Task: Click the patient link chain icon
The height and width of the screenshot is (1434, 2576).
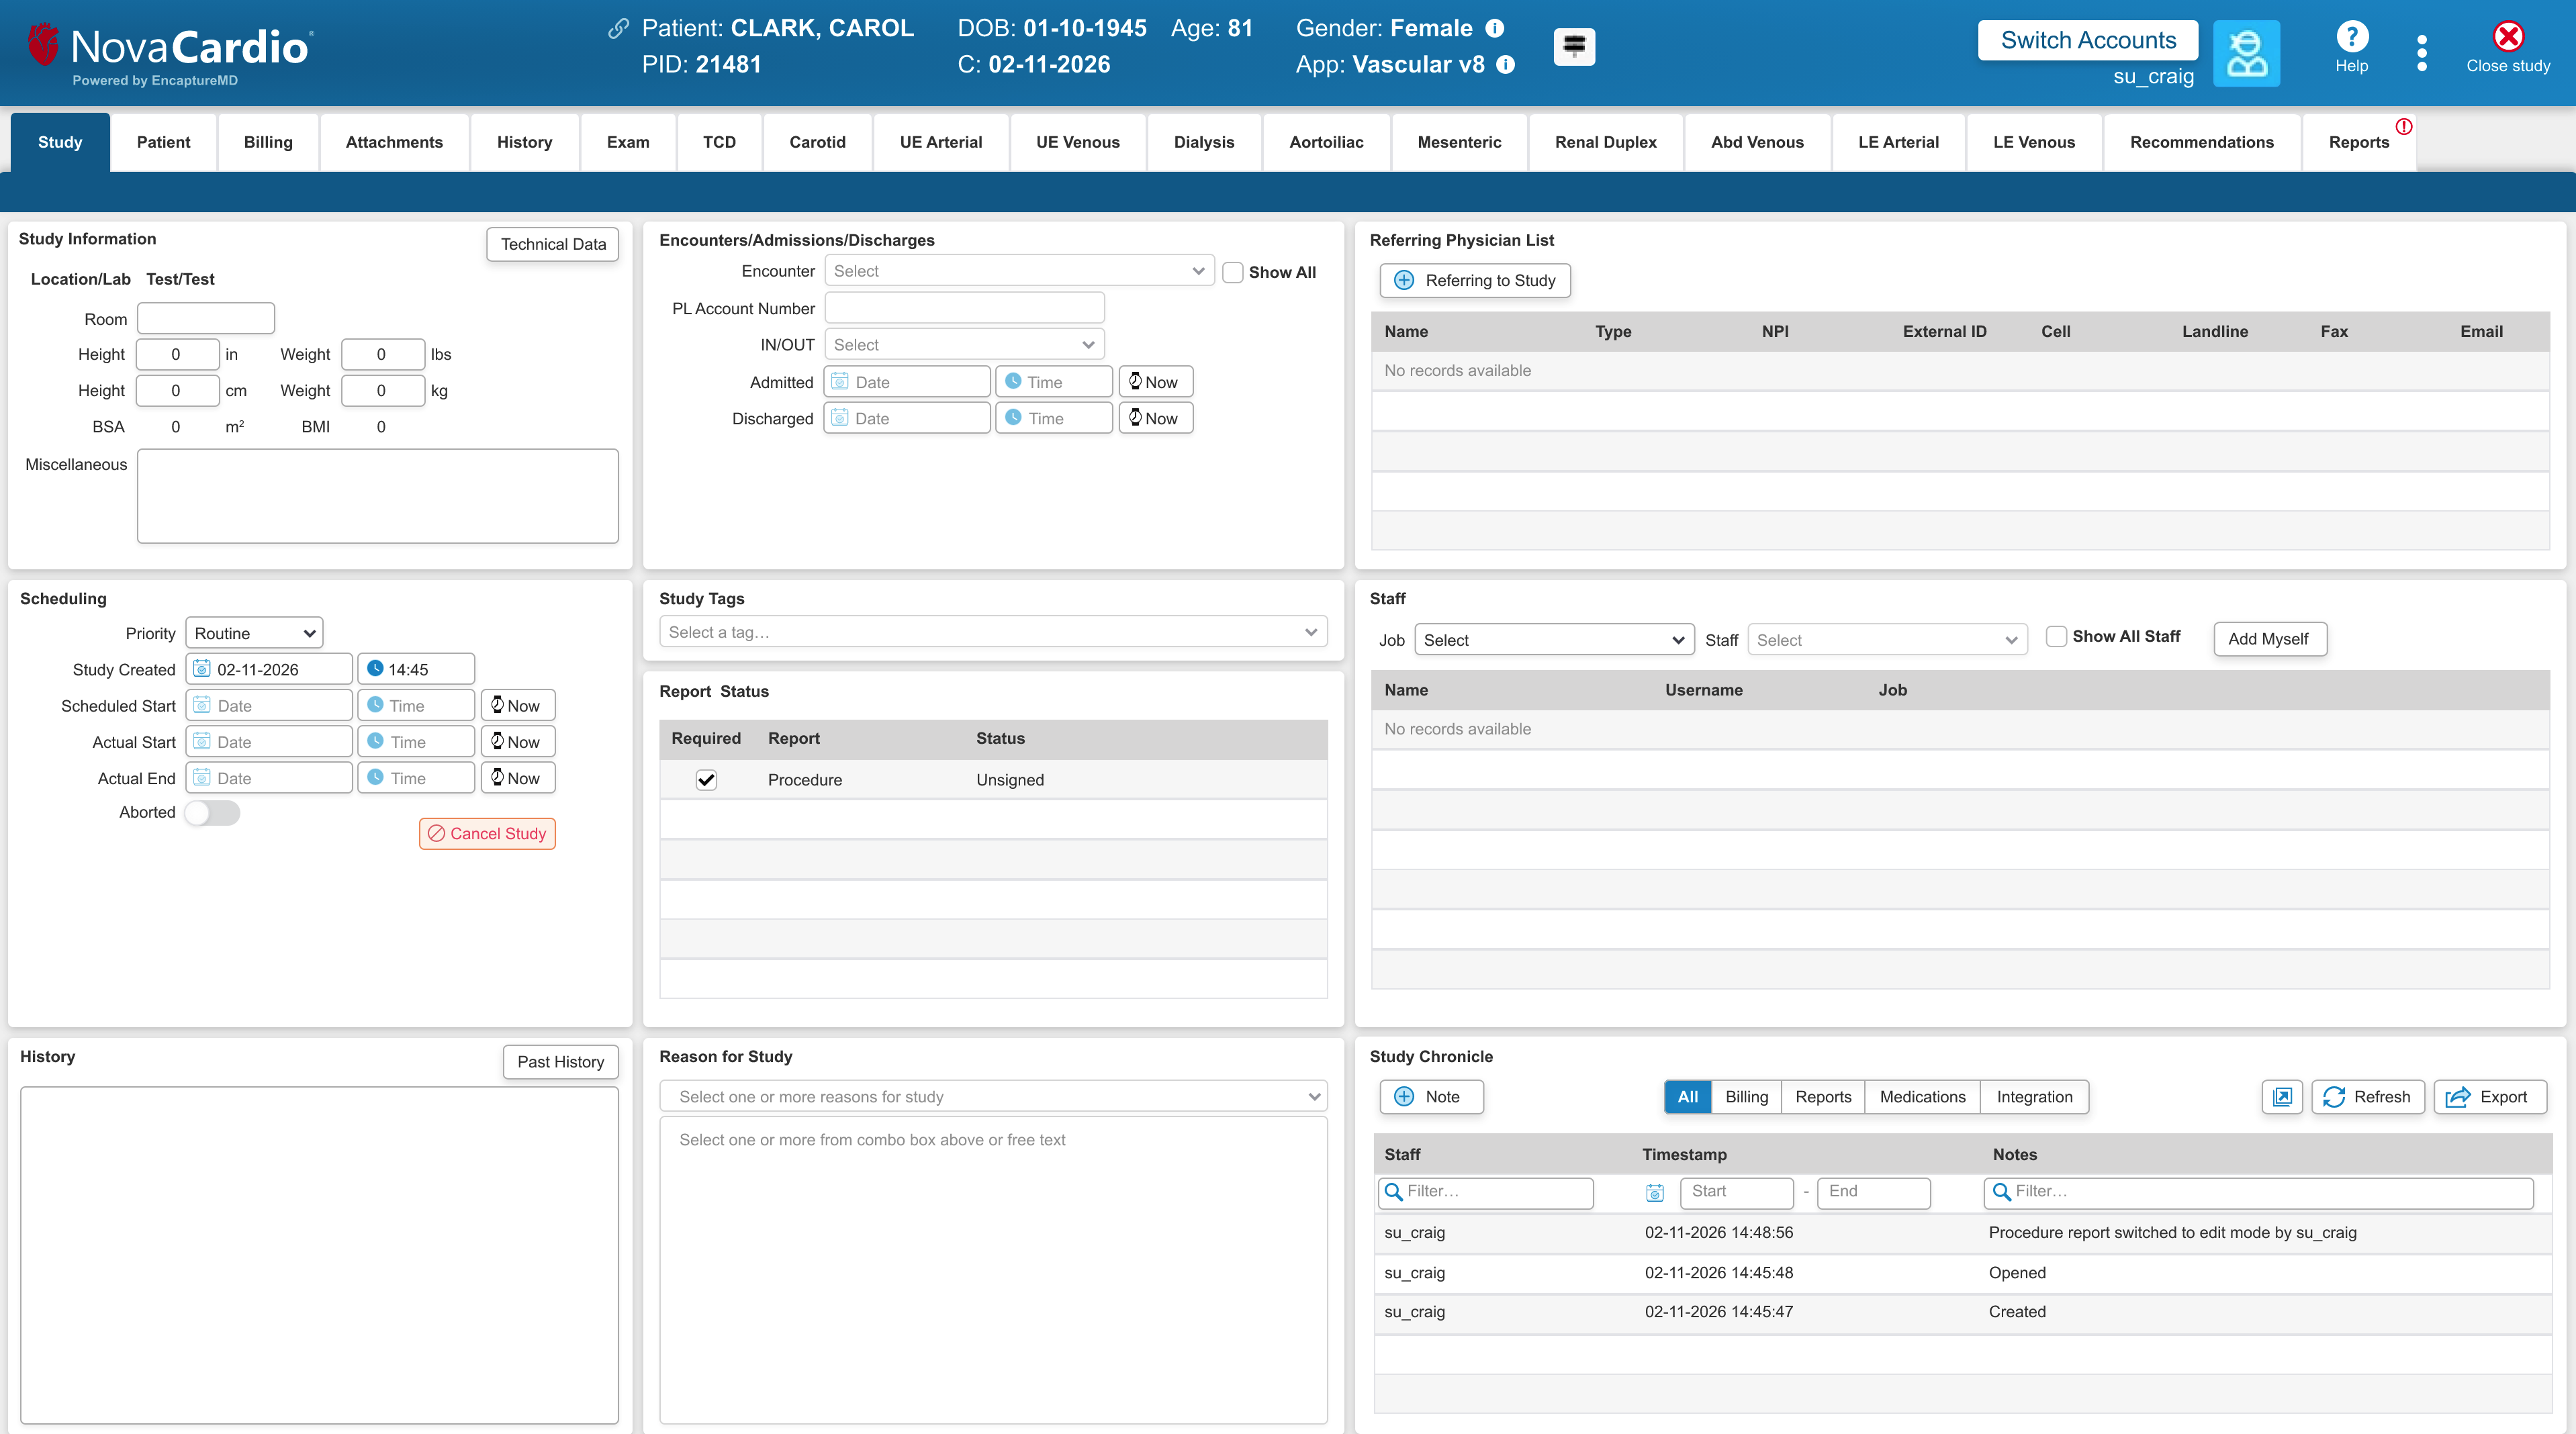Action: (x=618, y=29)
